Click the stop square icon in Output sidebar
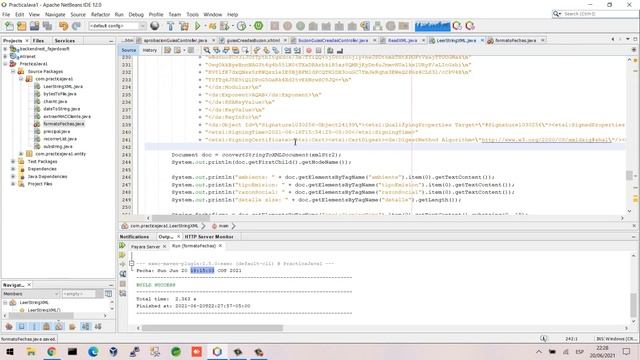This screenshot has width=640, height=360. tap(122, 284)
